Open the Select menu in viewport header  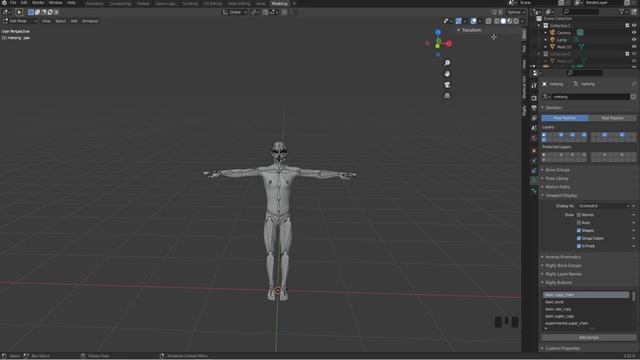pyautogui.click(x=60, y=21)
